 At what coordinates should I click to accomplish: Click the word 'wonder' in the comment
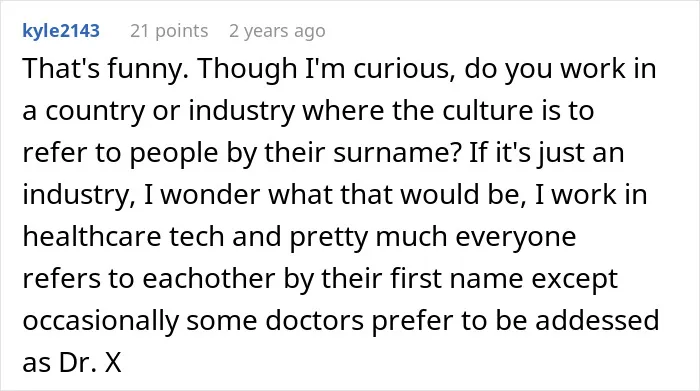tap(211, 196)
